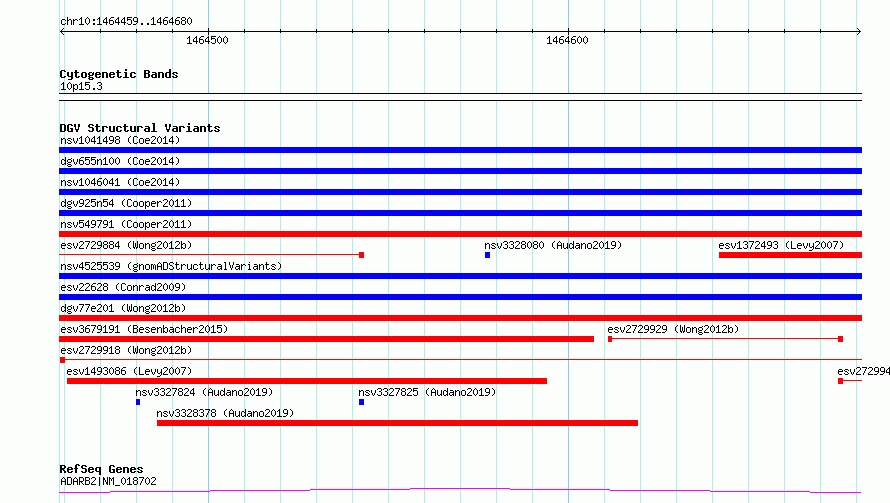Open the dgv77e201 (Wong2012b) red bar
The image size is (890, 503).
[x=460, y=318]
